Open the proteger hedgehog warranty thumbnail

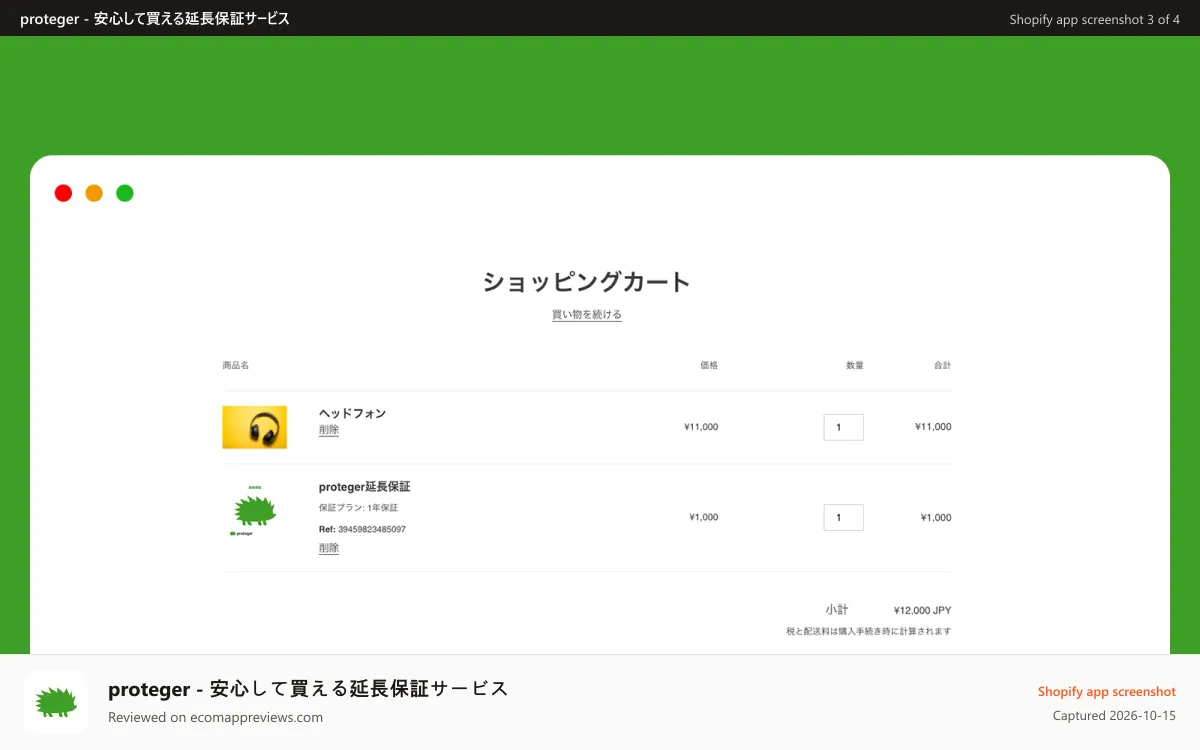(x=255, y=511)
